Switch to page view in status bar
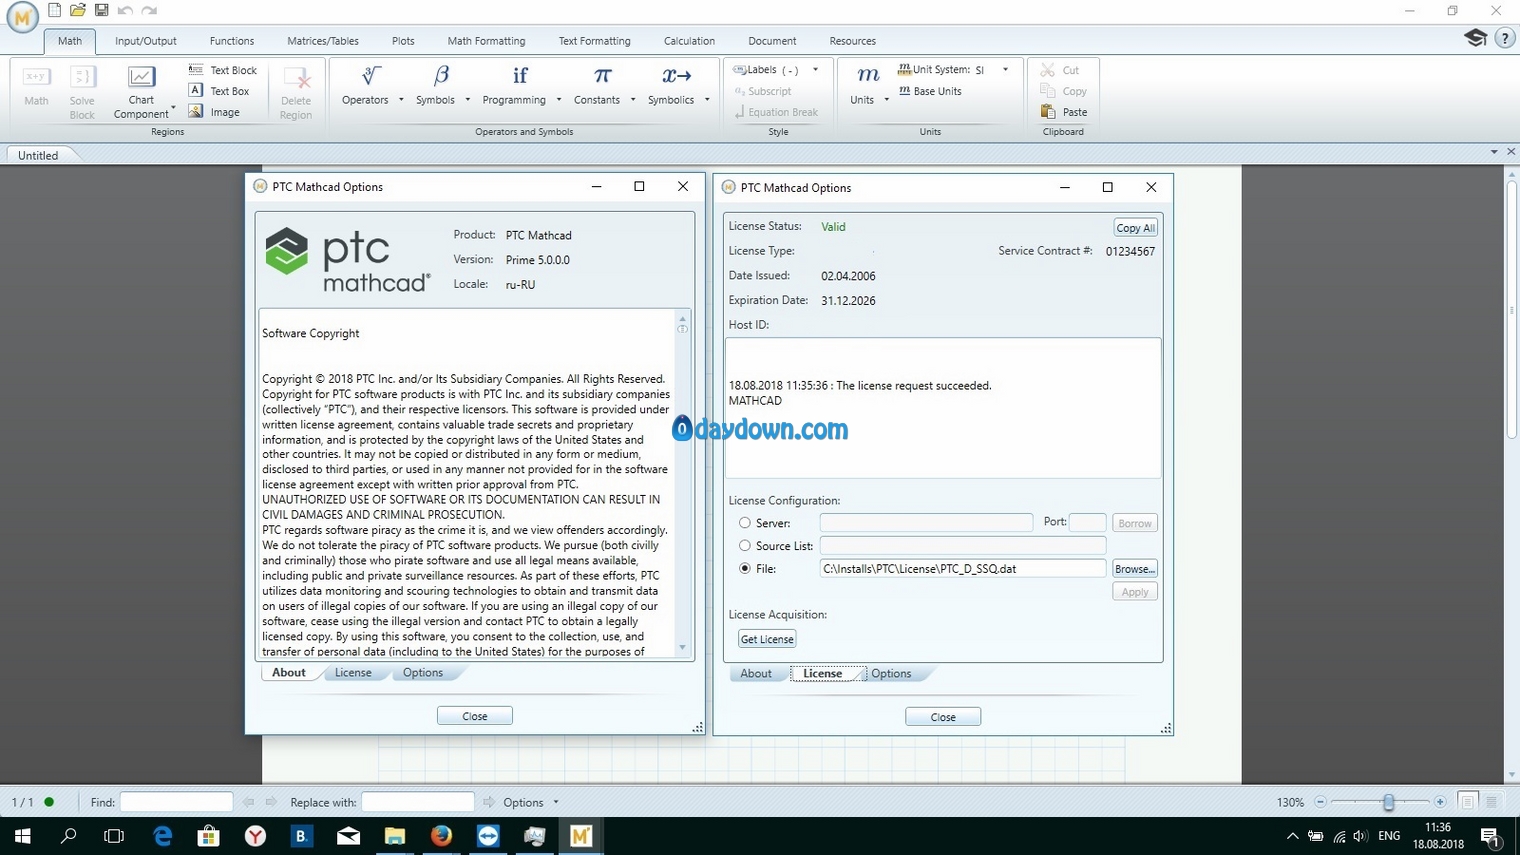This screenshot has width=1520, height=855. click(1467, 802)
